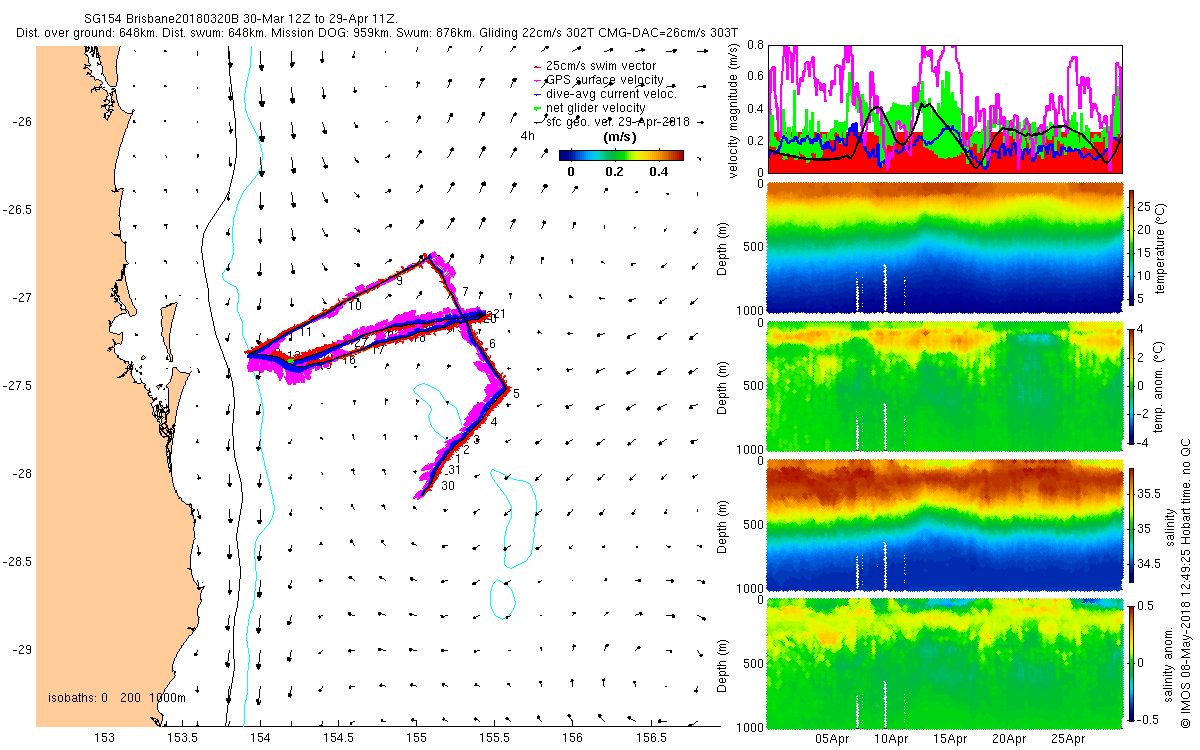Click the 'velocity magnitude (m/s)' axis label
Screen dimensions: 1200x750
(x=735, y=109)
